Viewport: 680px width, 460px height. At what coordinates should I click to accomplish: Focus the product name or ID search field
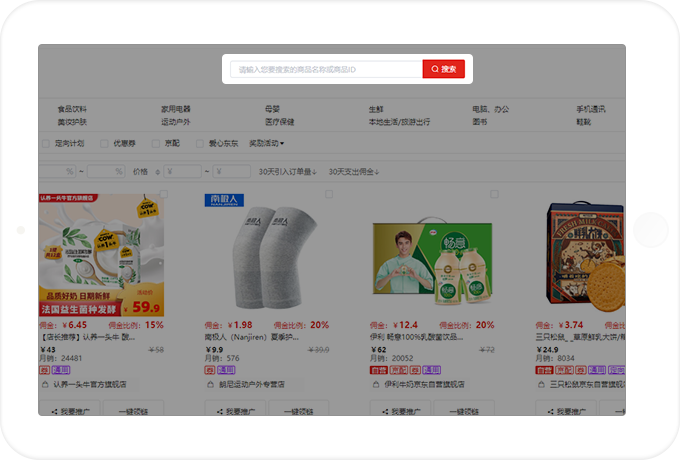325,69
